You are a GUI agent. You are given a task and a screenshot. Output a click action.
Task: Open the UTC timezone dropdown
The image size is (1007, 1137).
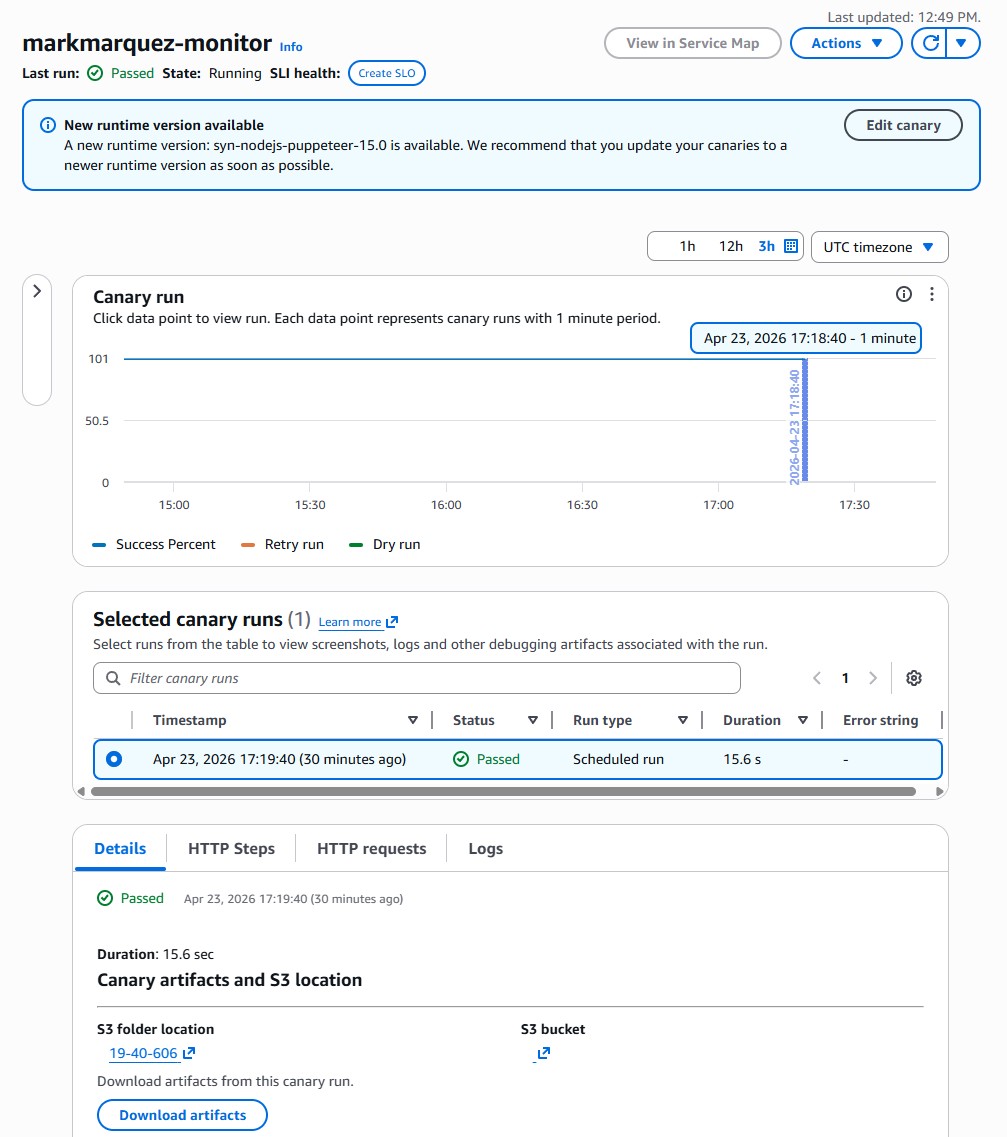click(879, 247)
